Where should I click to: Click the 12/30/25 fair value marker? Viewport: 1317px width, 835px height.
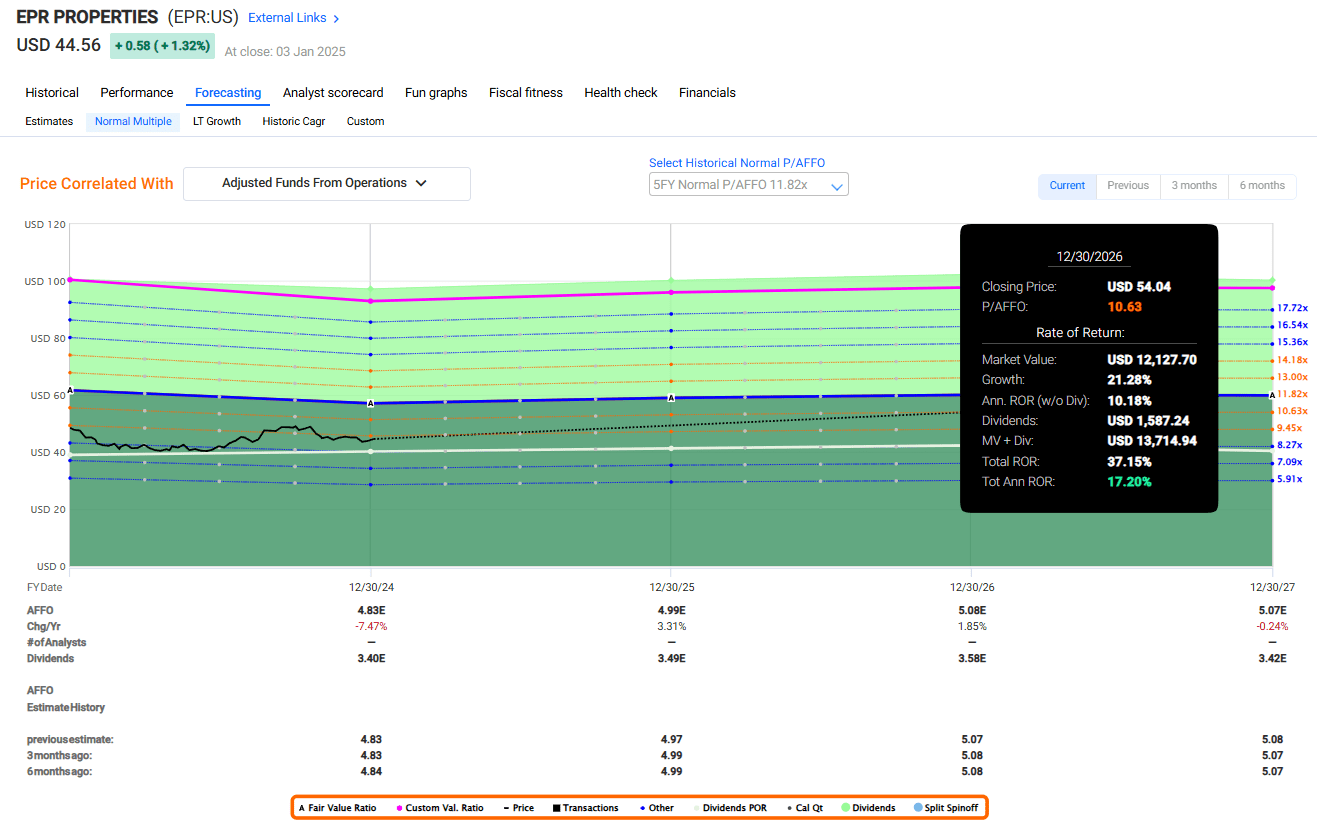[x=670, y=398]
